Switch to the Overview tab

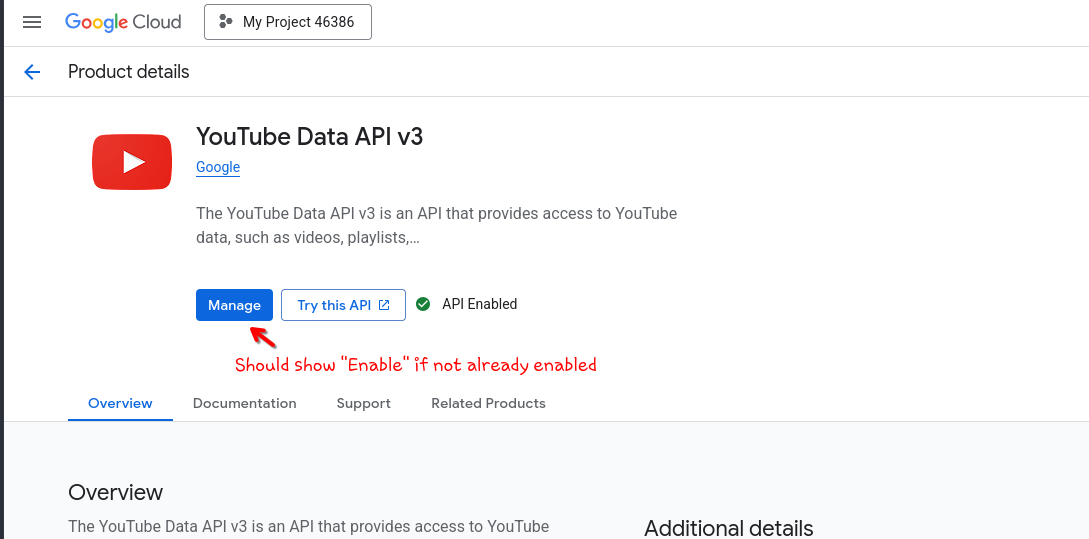120,403
